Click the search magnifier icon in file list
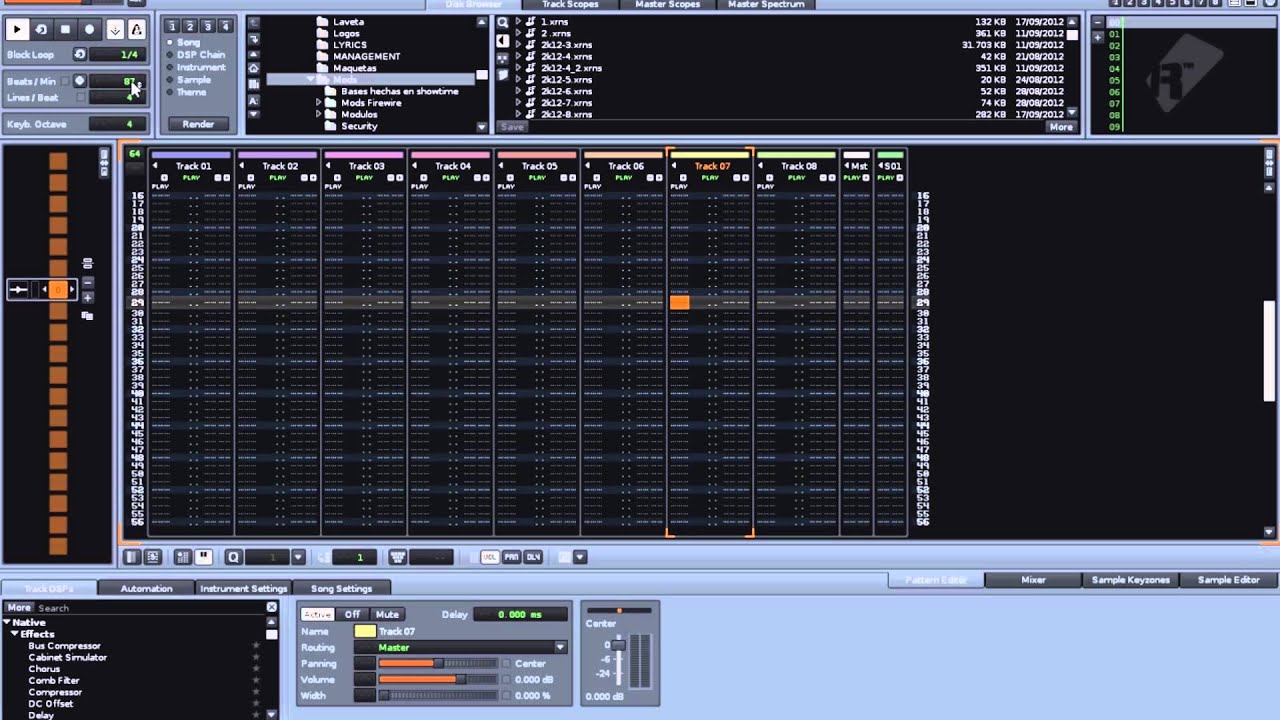The height and width of the screenshot is (720, 1280). 503,22
